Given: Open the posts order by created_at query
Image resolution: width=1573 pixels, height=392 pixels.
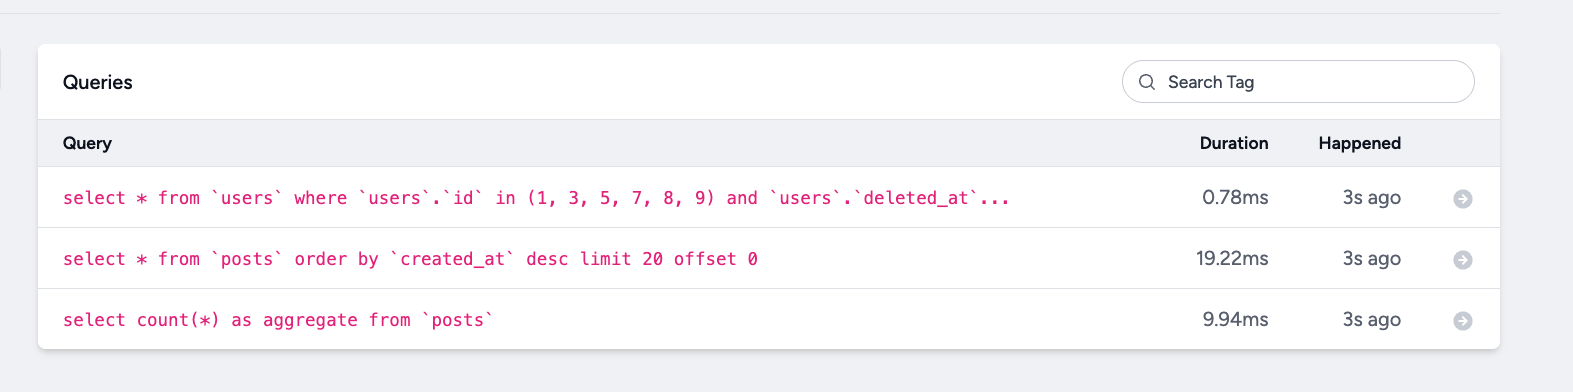Looking at the screenshot, I should point(410,259).
